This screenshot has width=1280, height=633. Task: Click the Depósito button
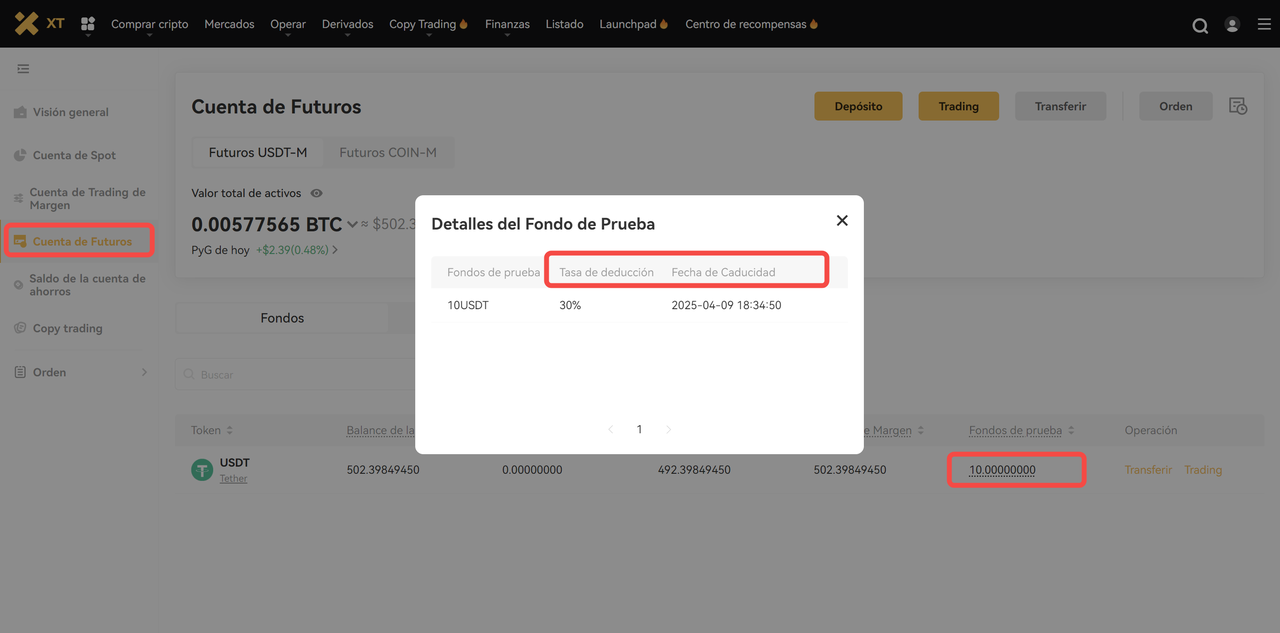[x=858, y=106]
